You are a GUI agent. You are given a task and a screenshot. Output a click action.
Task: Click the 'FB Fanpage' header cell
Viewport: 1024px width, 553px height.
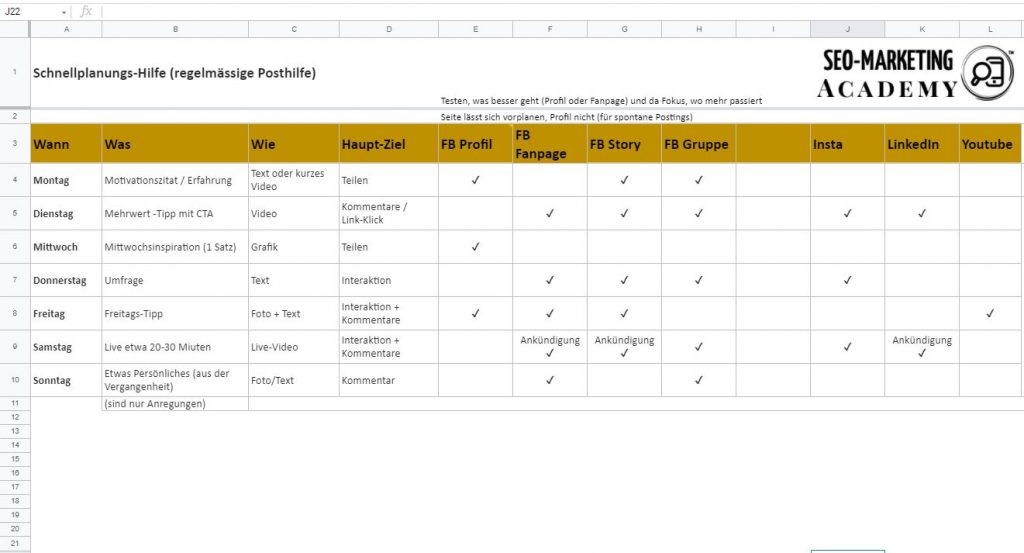coord(550,144)
